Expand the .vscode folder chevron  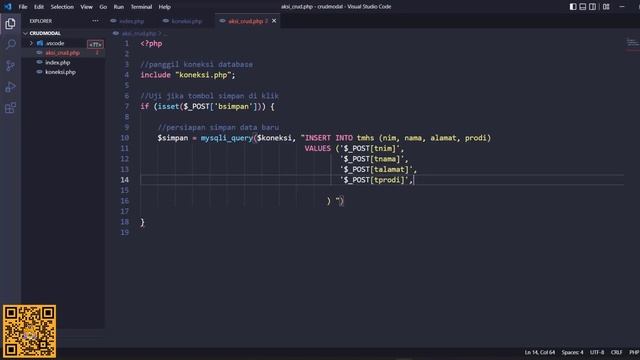tap(31, 43)
